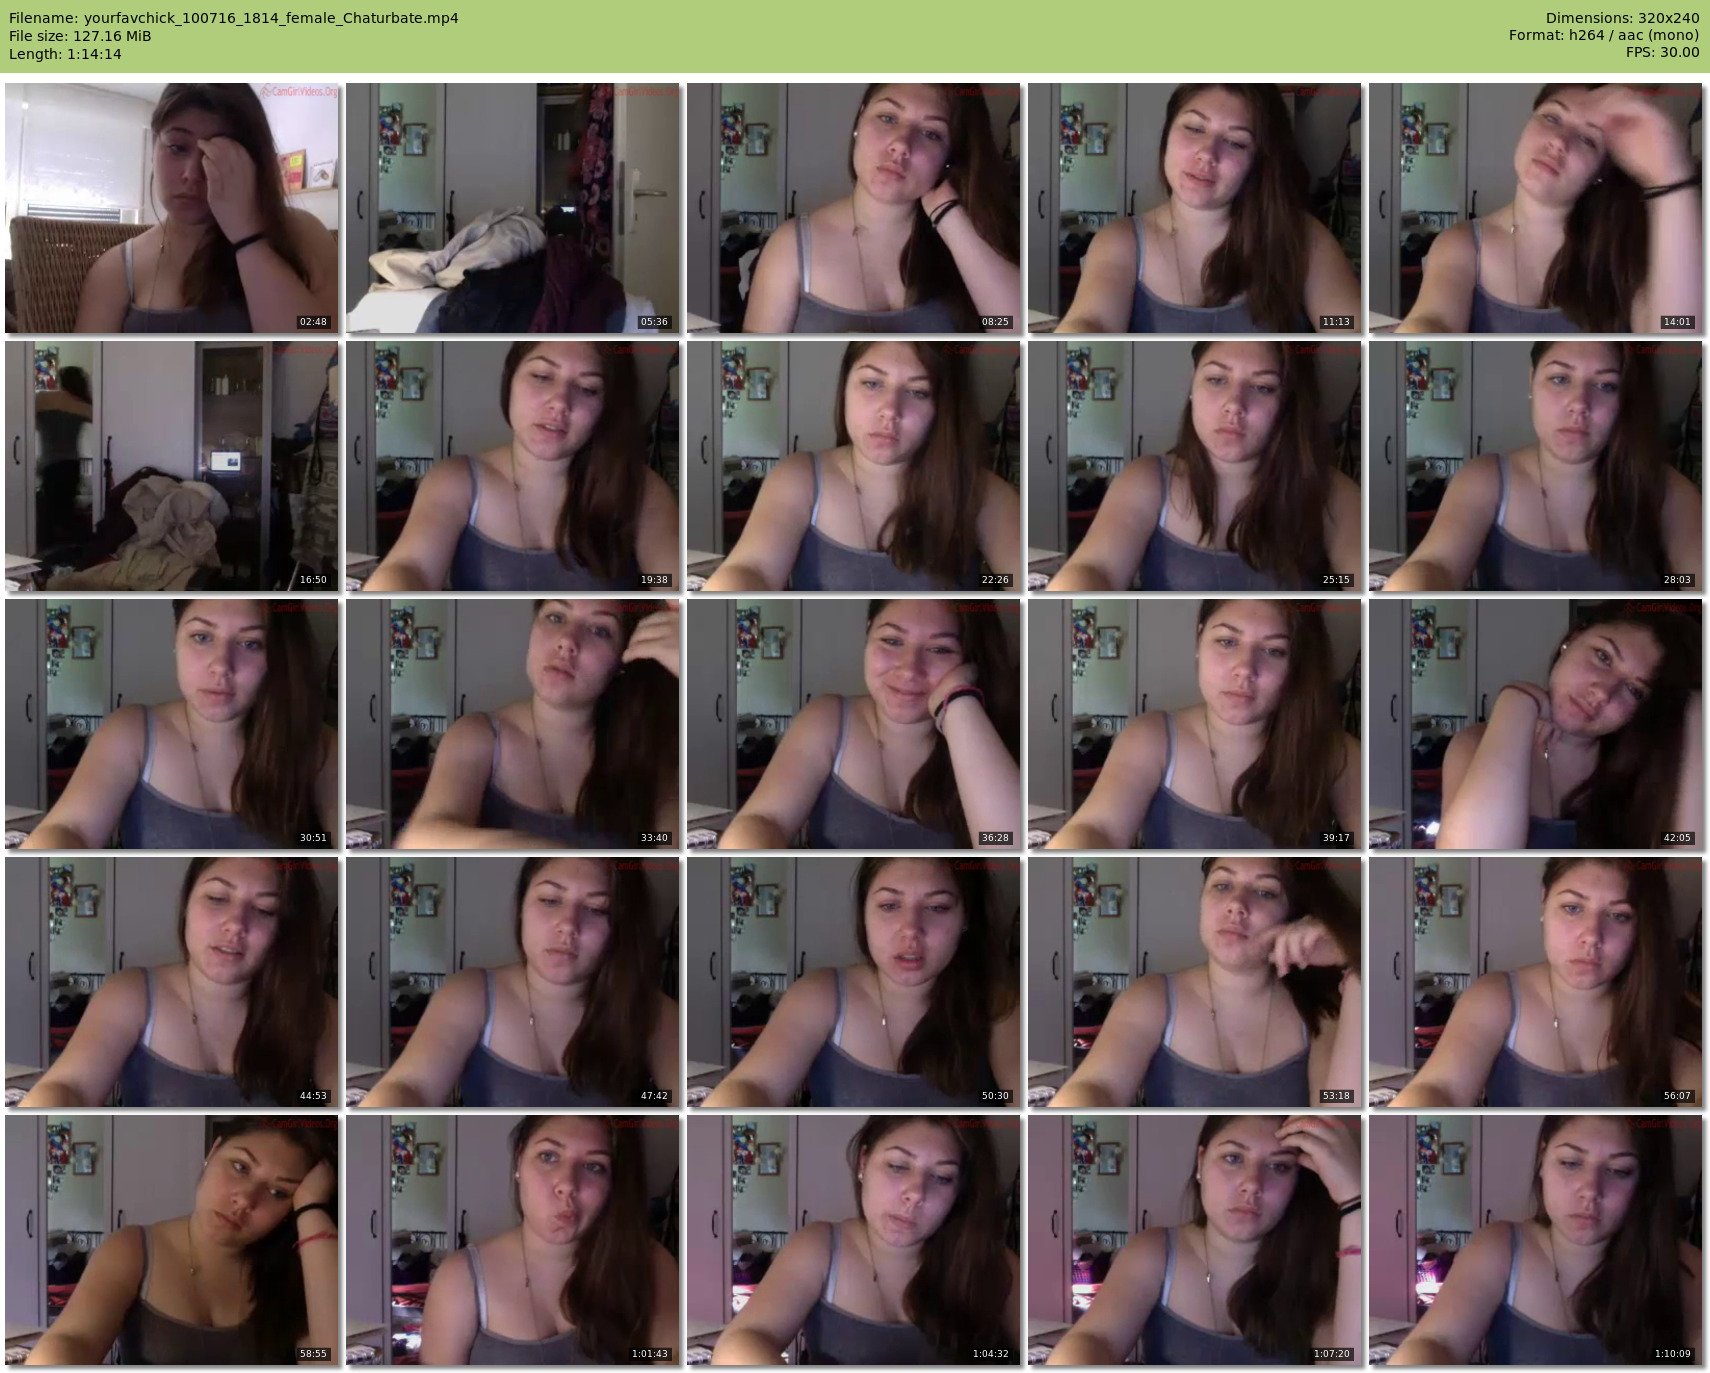Select the frame with timestamp 39:17
Viewport: 1710px width, 1373px height.
point(1195,724)
